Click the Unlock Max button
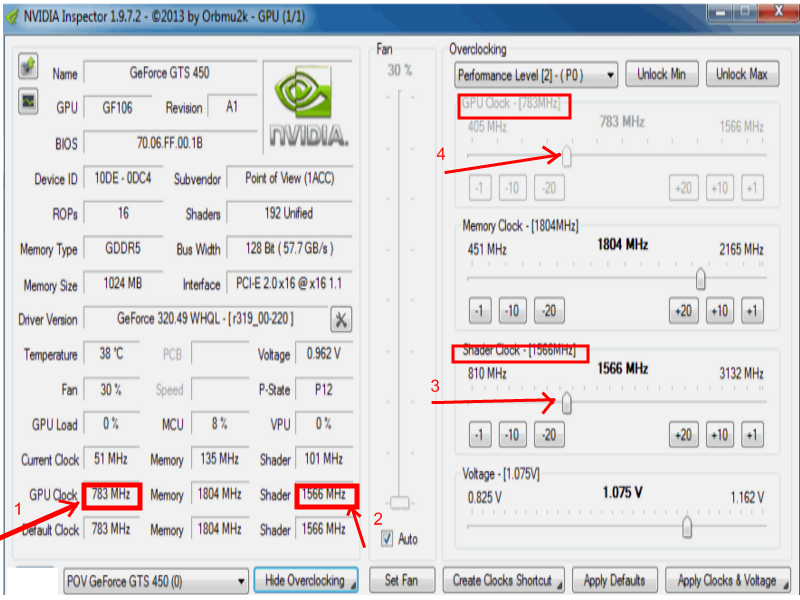This screenshot has height=600, width=800. [x=742, y=74]
